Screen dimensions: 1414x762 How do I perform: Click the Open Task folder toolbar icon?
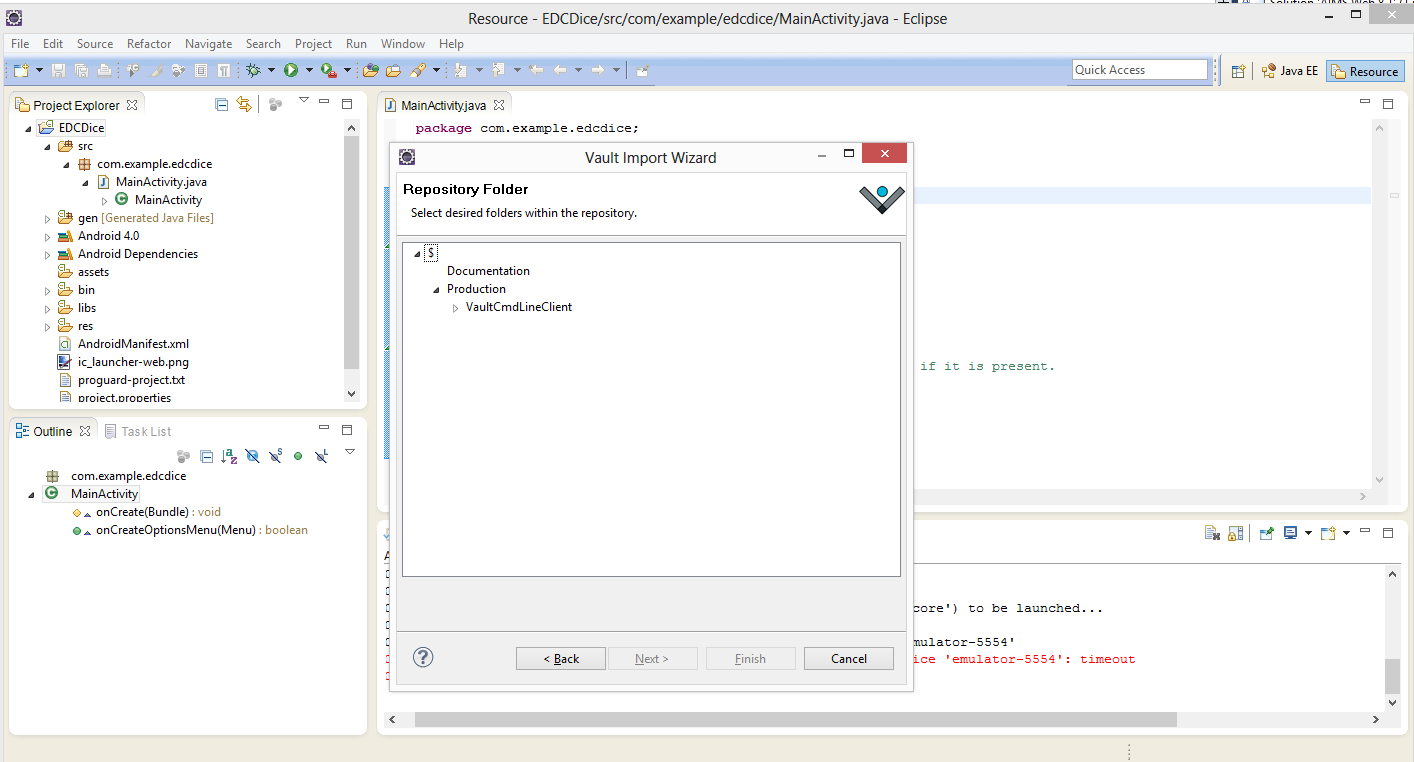click(393, 70)
